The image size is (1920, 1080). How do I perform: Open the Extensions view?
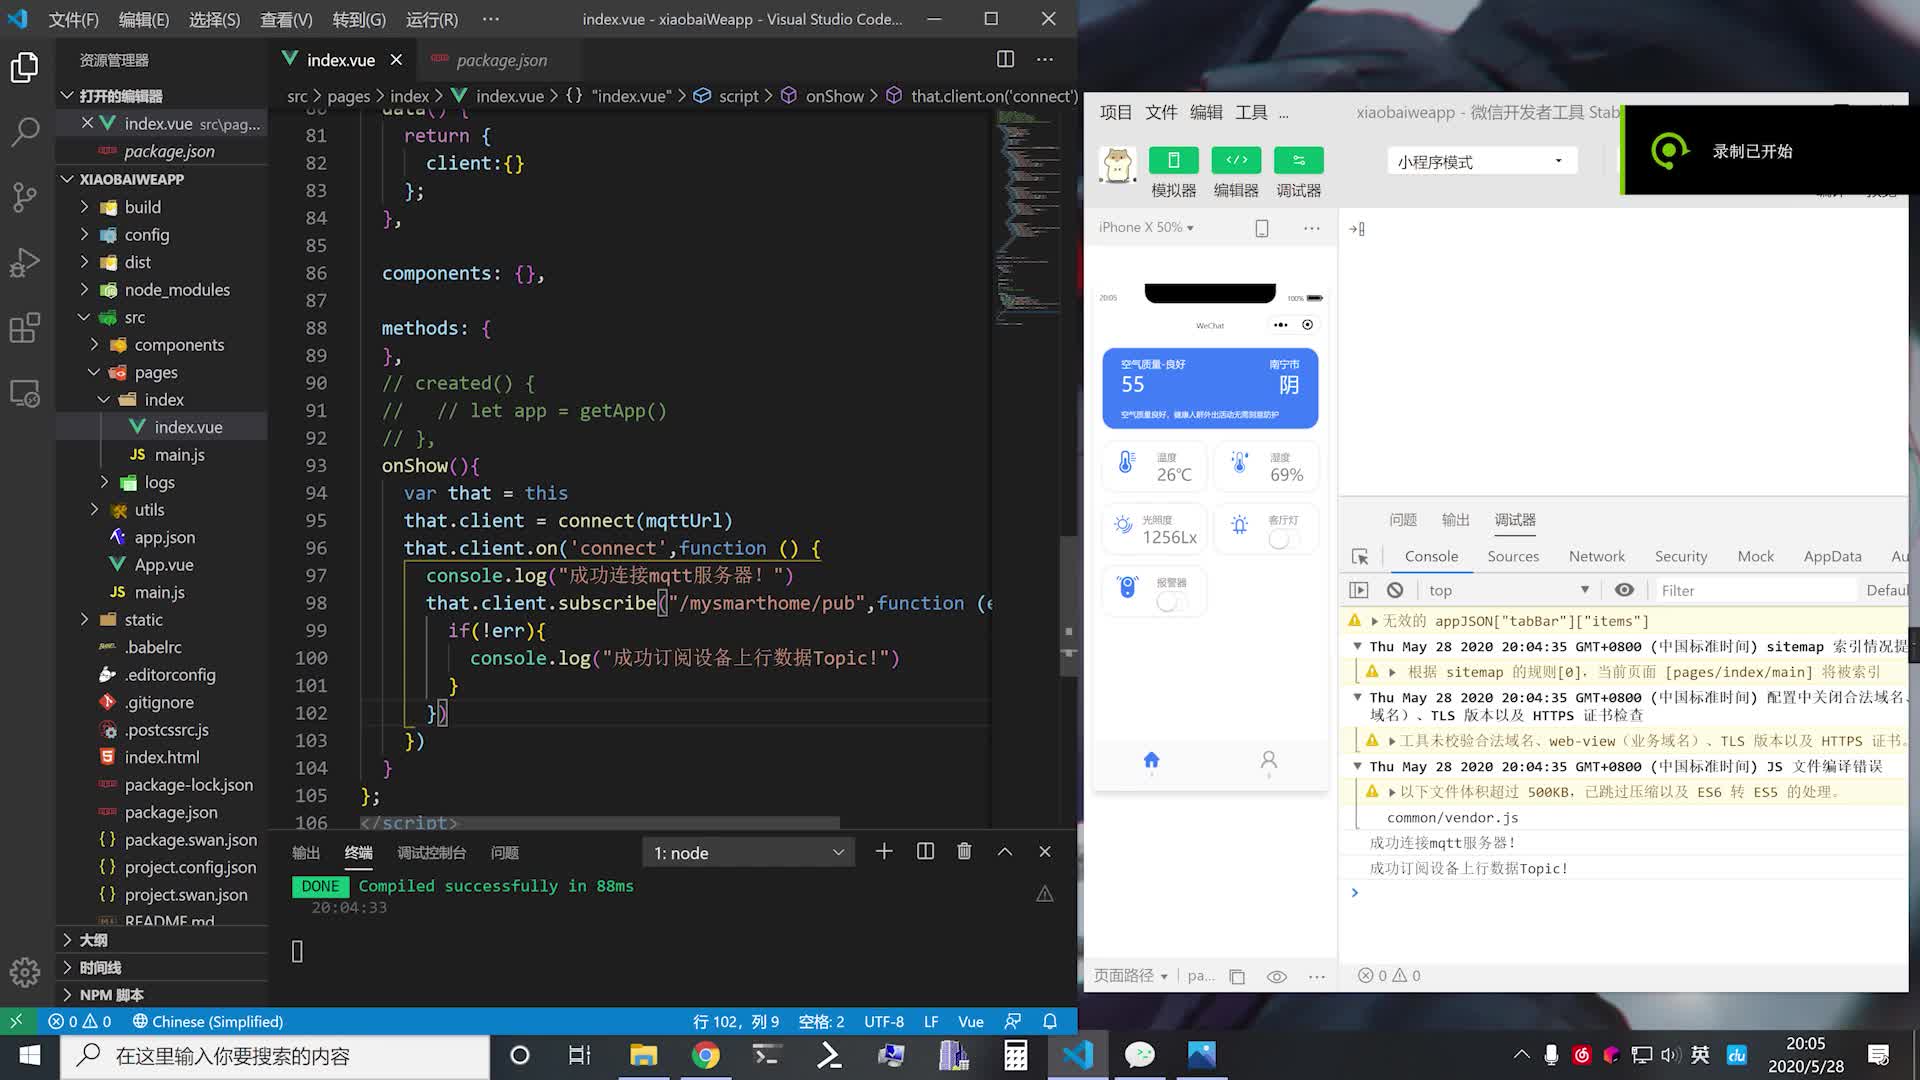click(x=25, y=328)
